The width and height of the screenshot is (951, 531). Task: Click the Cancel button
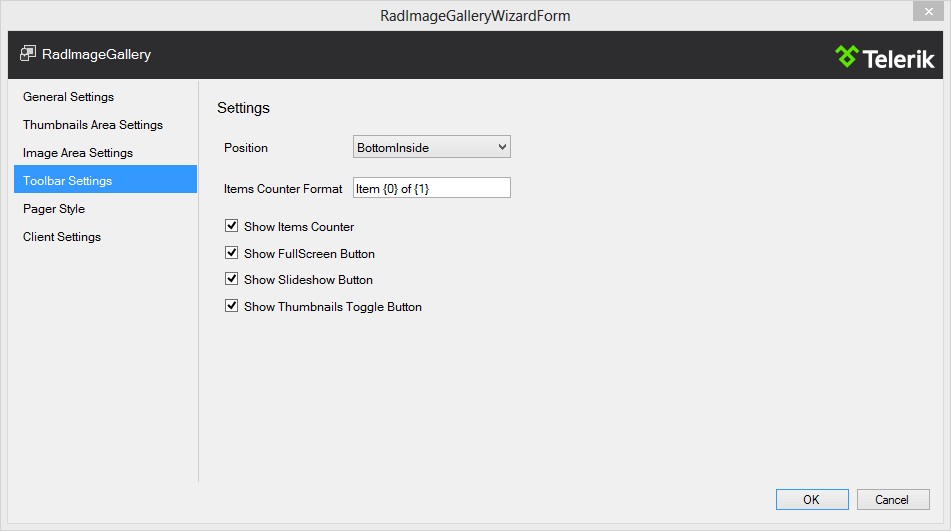pyautogui.click(x=892, y=500)
